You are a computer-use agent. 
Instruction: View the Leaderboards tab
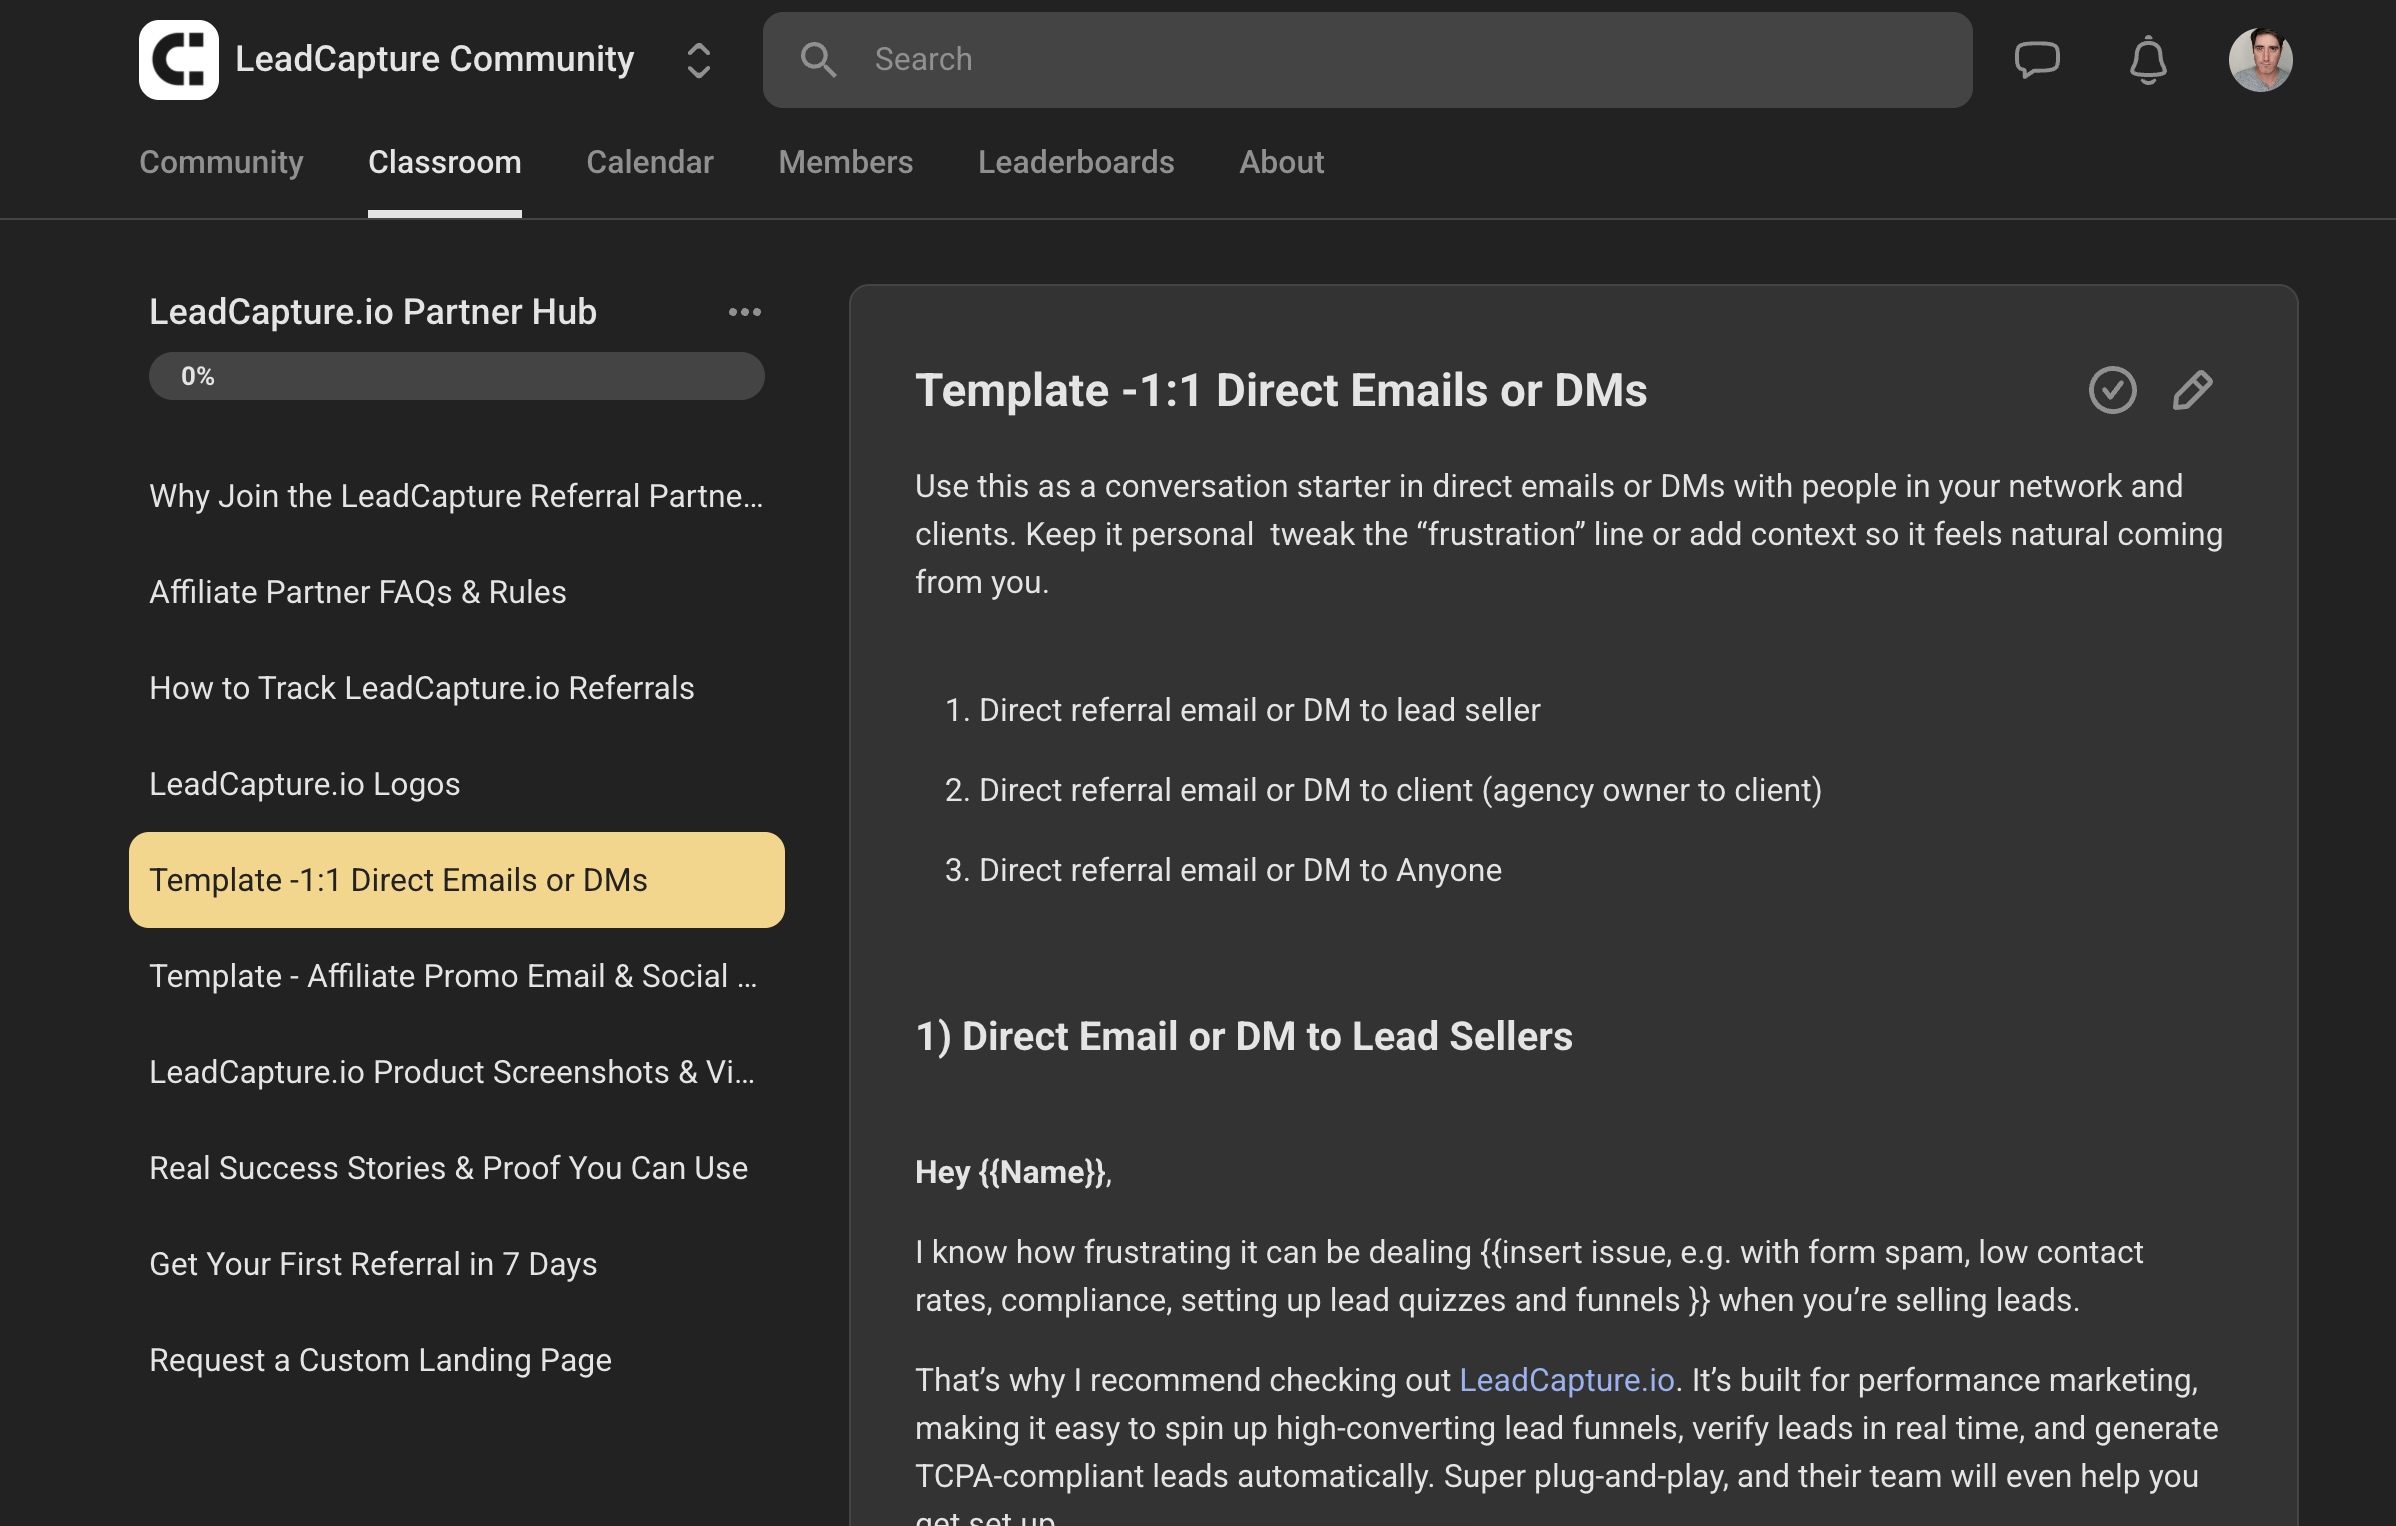[x=1076, y=162]
